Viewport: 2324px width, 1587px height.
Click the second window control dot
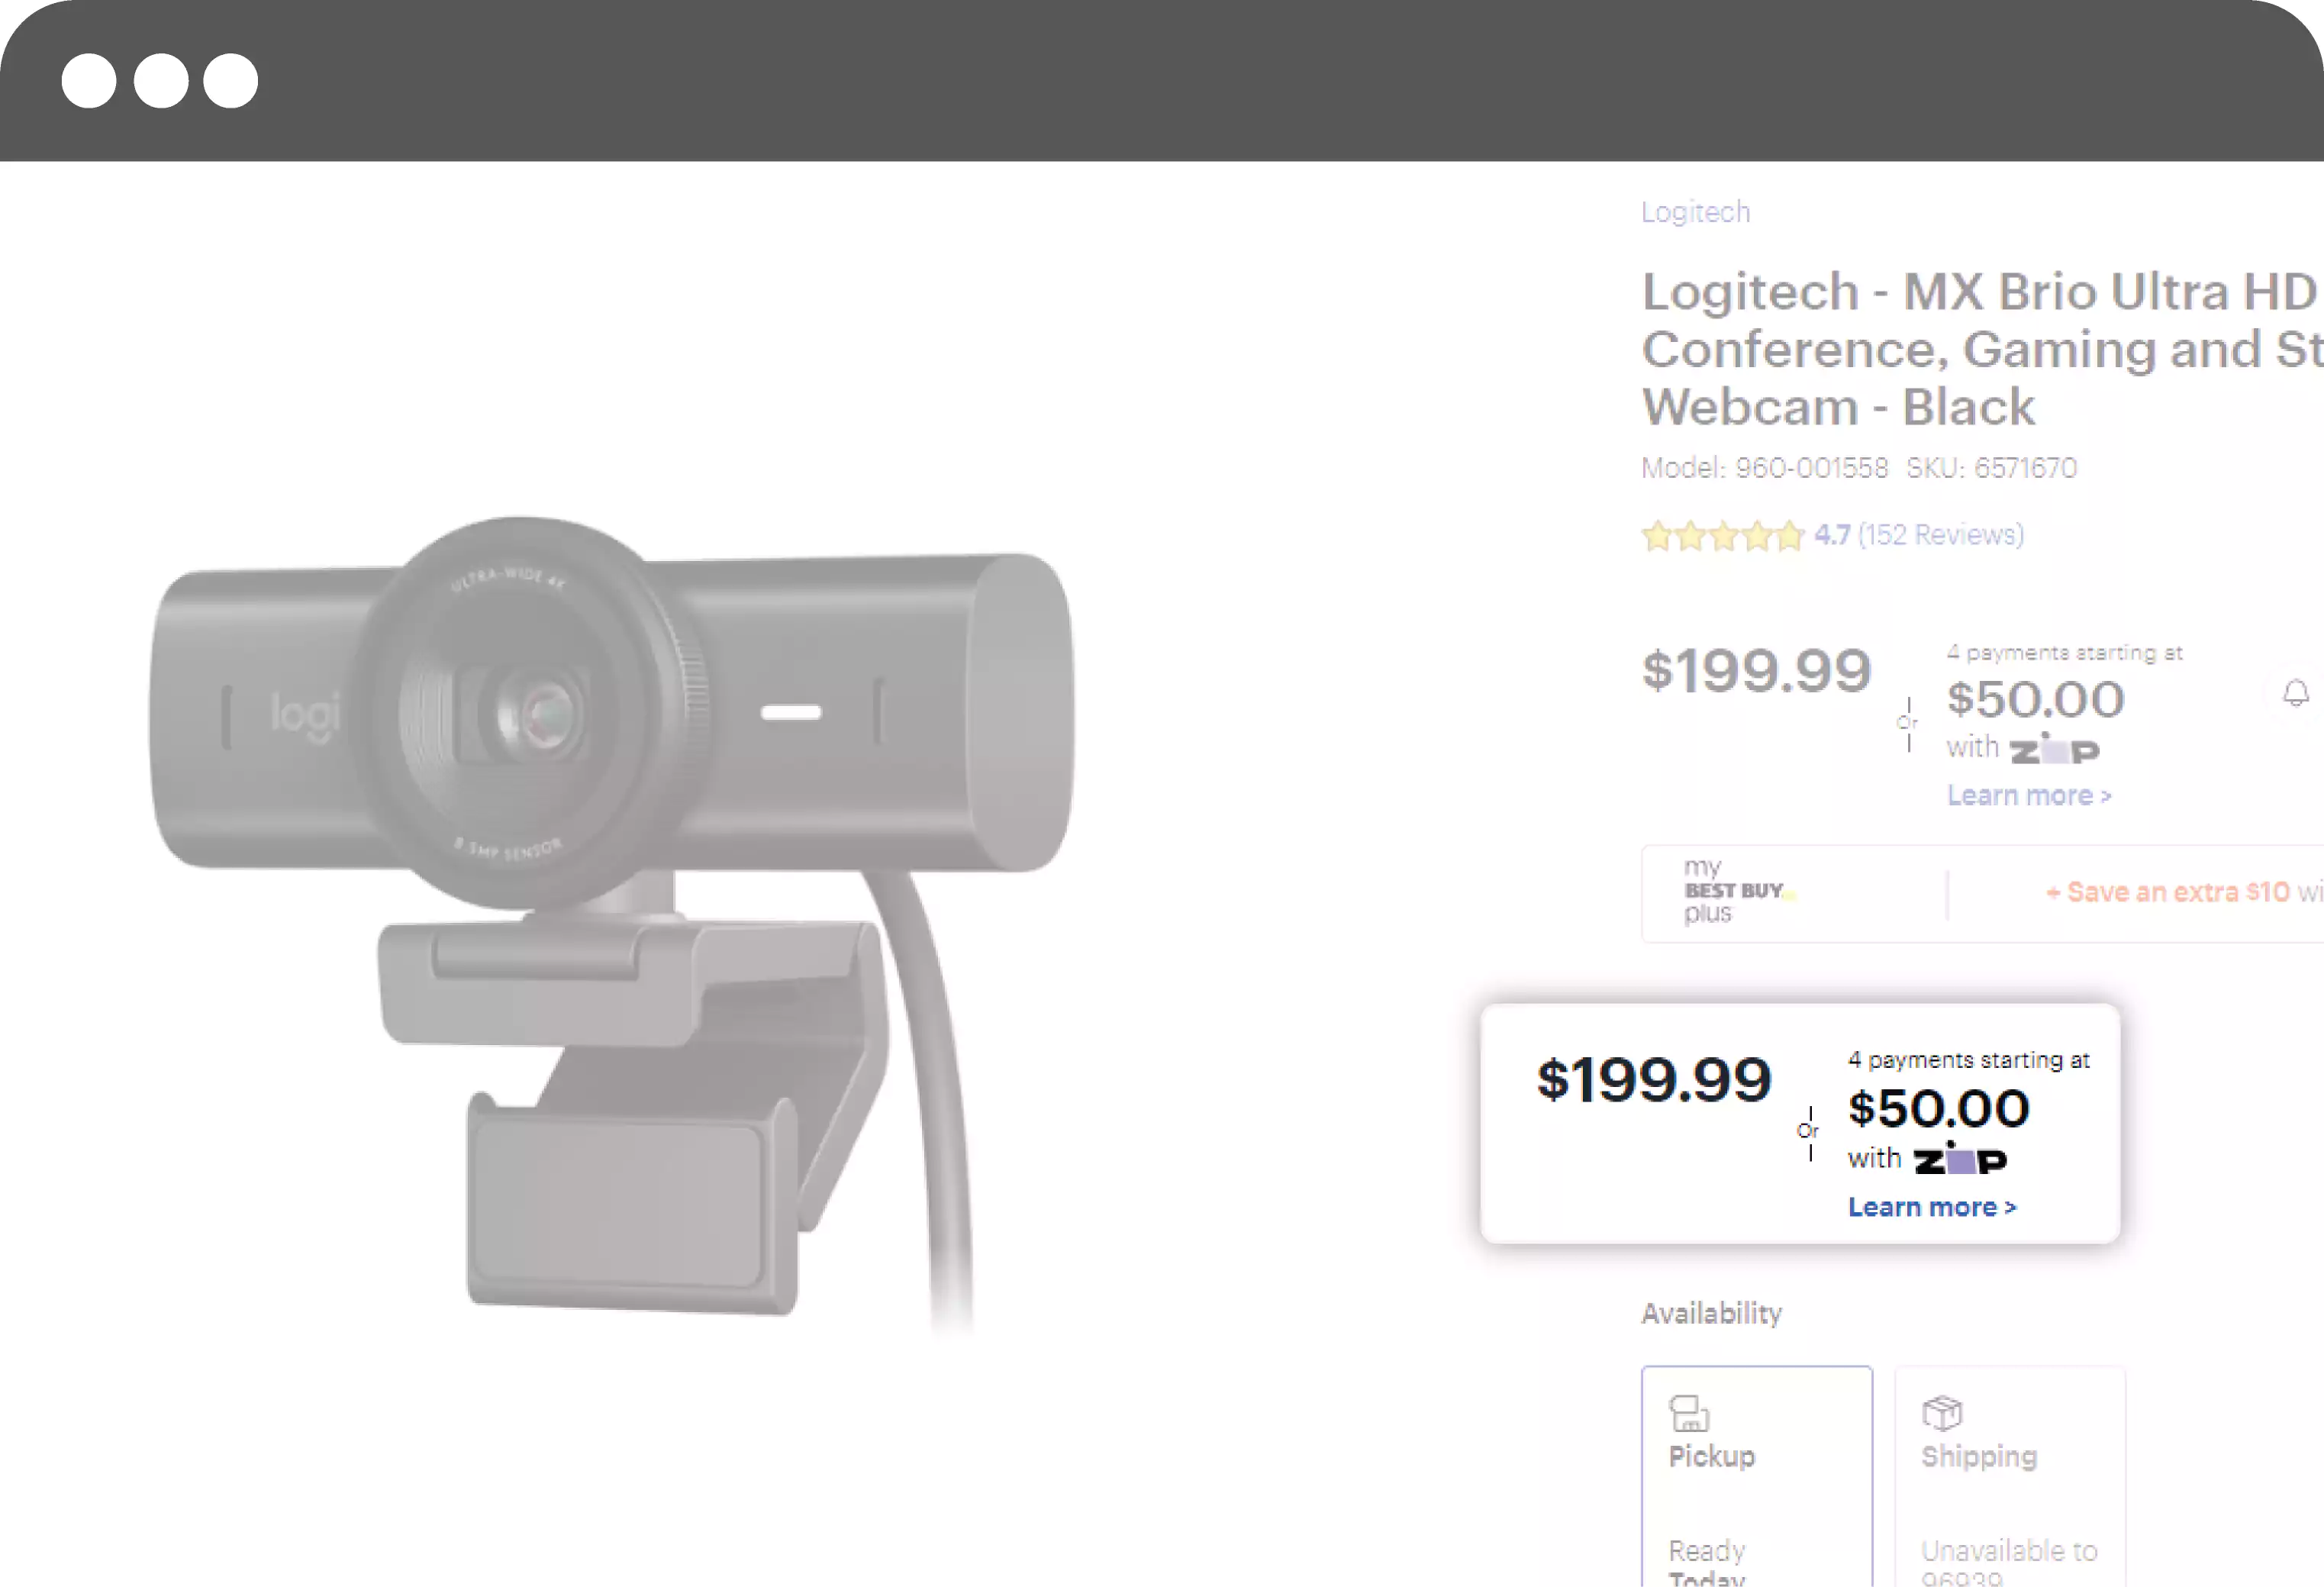click(161, 80)
